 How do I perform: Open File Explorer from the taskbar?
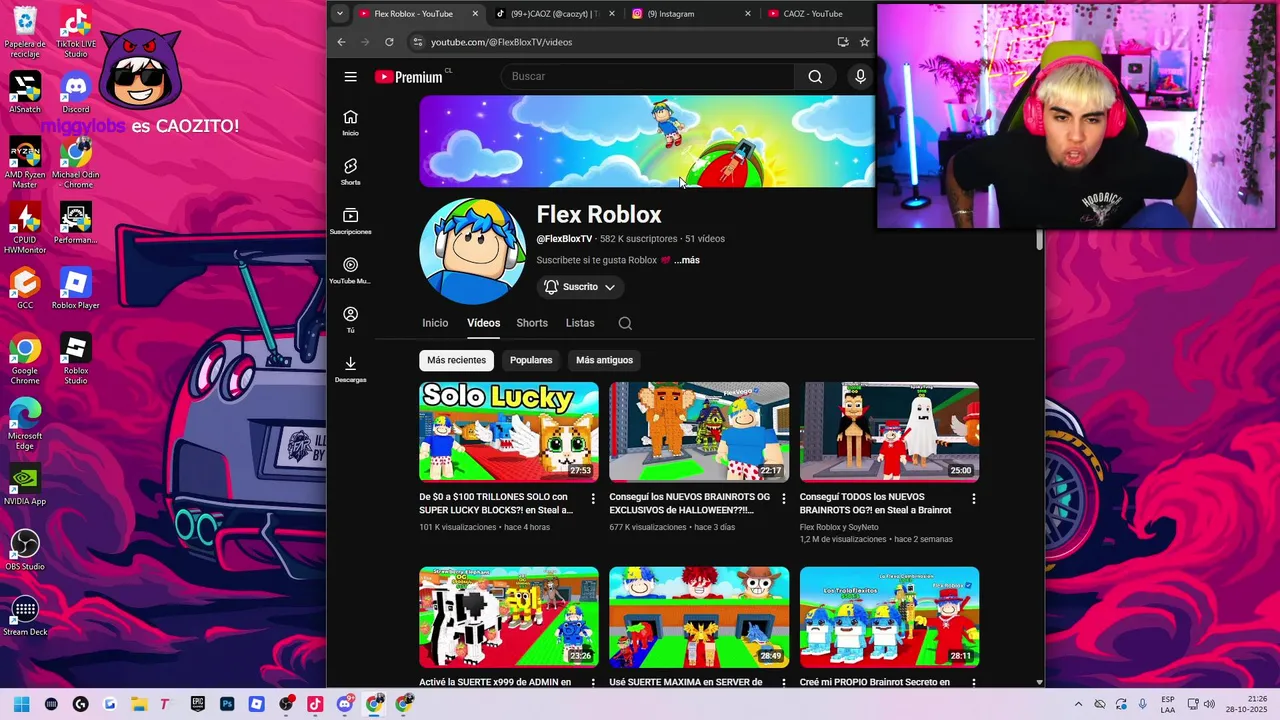tap(139, 704)
